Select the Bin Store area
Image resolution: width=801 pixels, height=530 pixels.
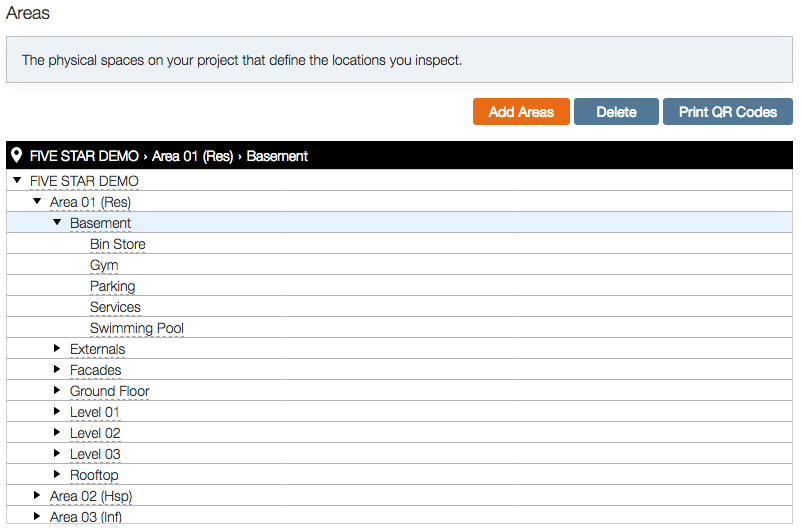coord(117,245)
